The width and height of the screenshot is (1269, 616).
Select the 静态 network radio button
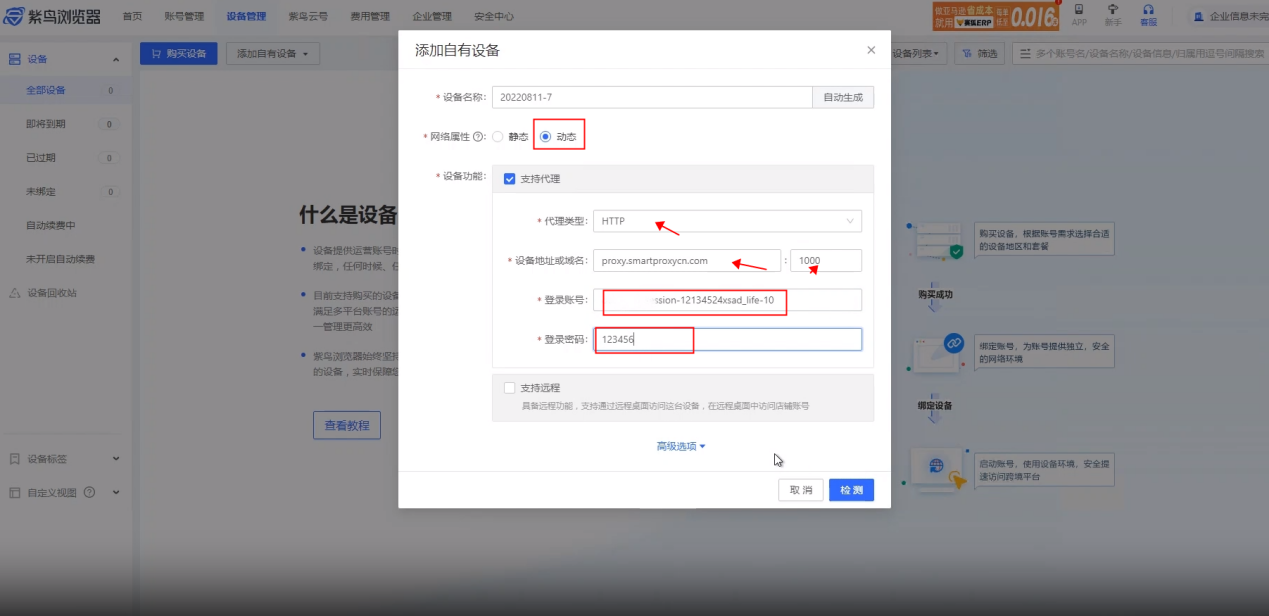498,137
